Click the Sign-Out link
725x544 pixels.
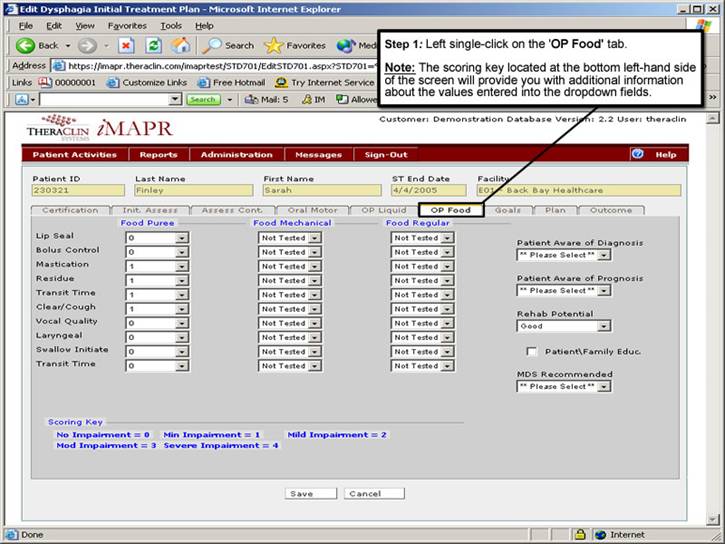385,155
